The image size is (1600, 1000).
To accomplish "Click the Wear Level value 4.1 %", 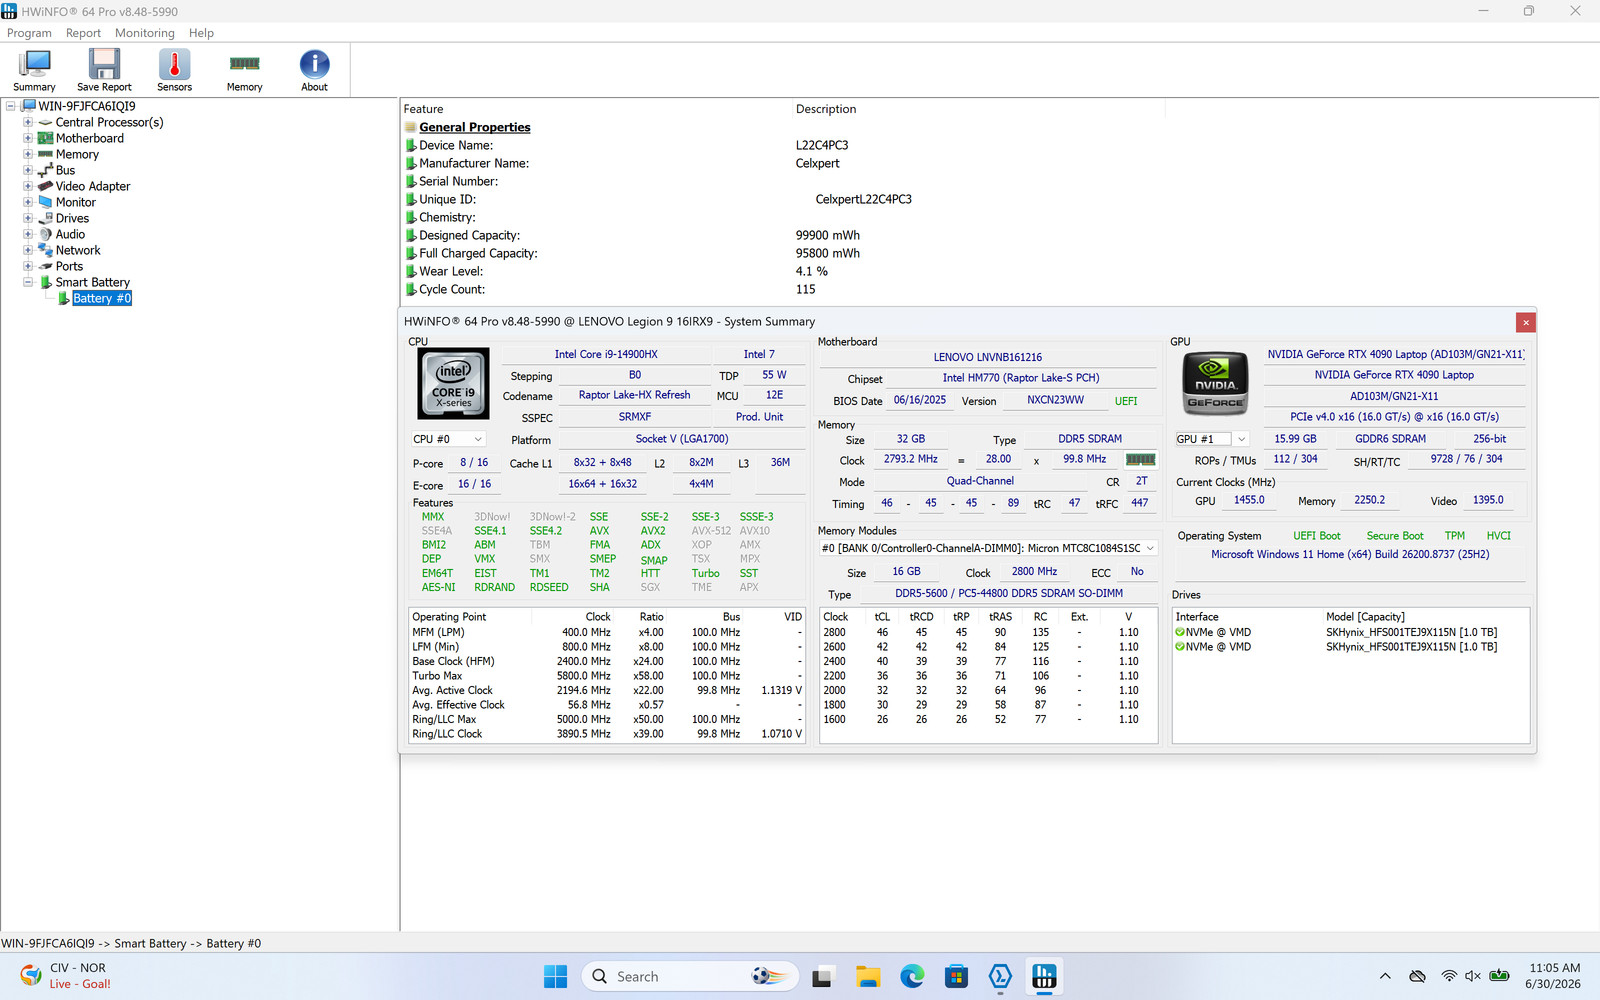I will (x=812, y=271).
